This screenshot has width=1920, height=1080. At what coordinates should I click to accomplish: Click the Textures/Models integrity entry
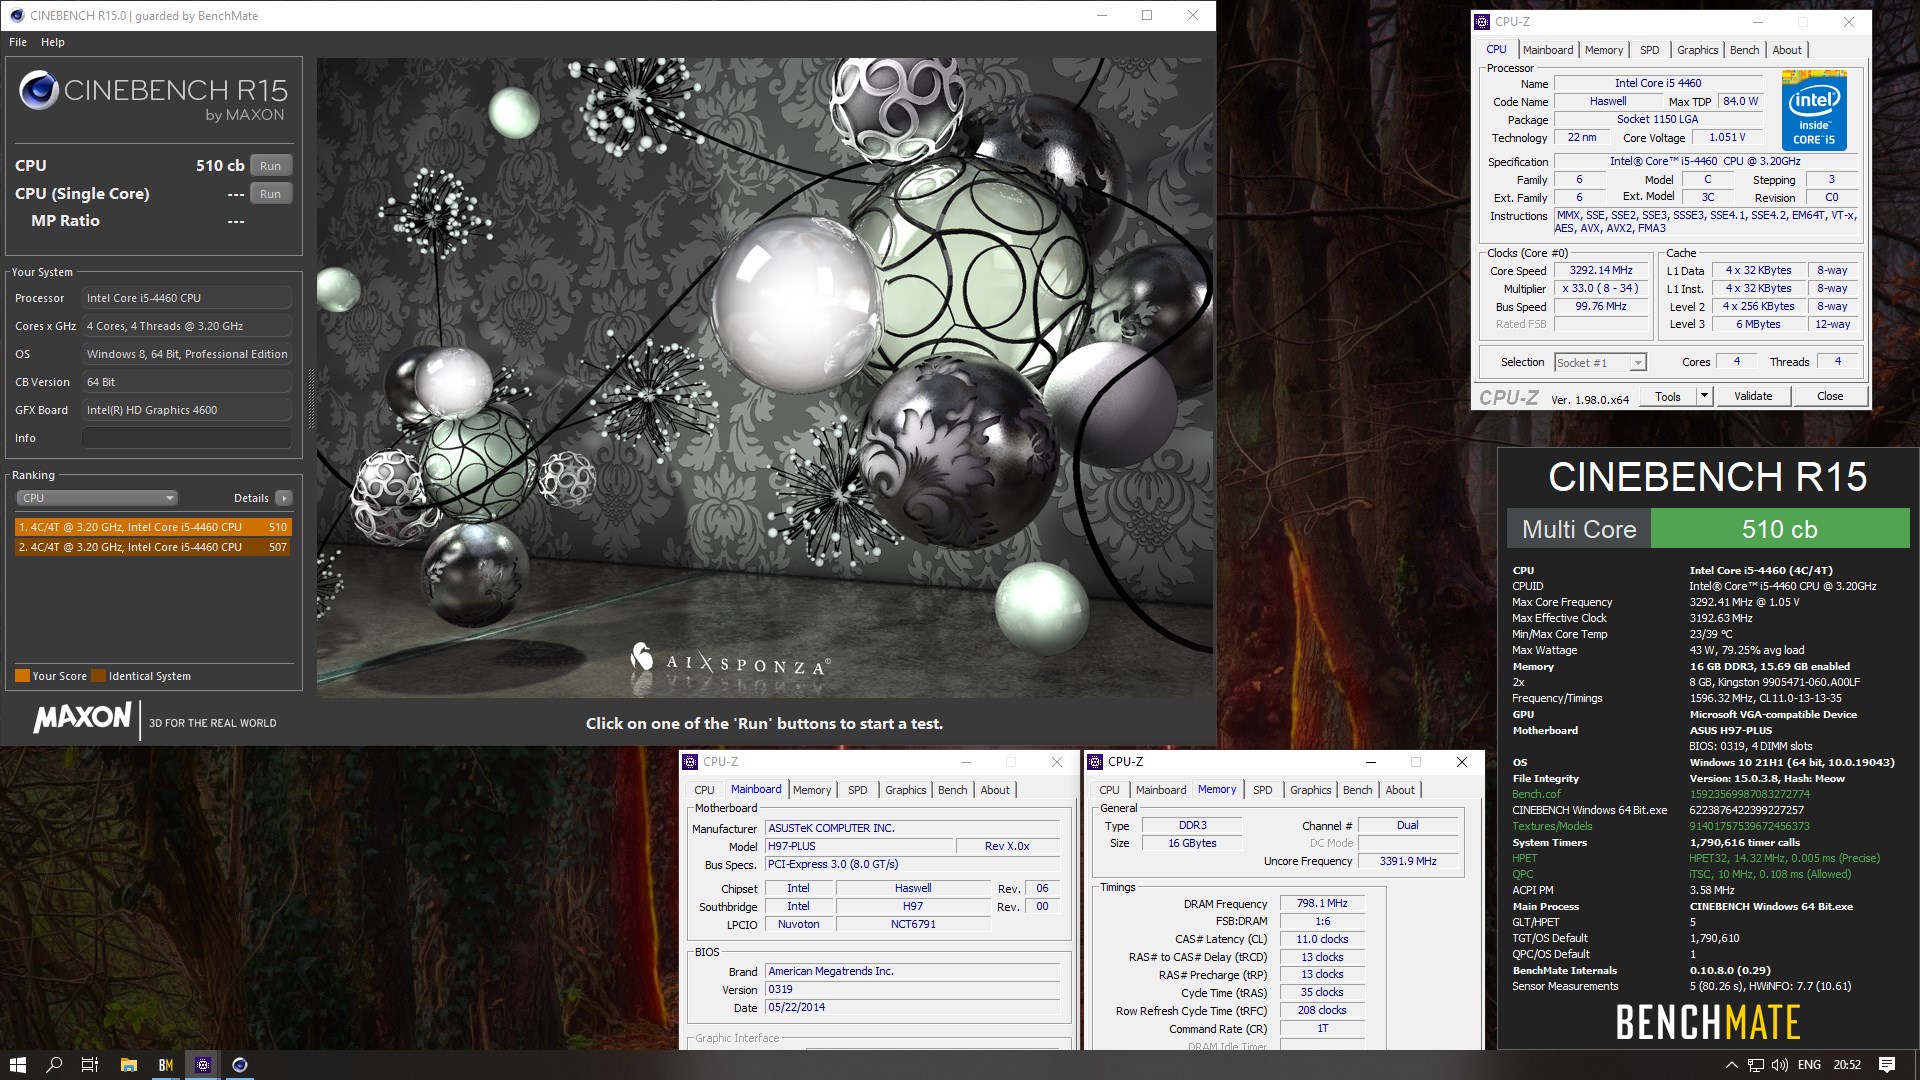tap(1552, 826)
